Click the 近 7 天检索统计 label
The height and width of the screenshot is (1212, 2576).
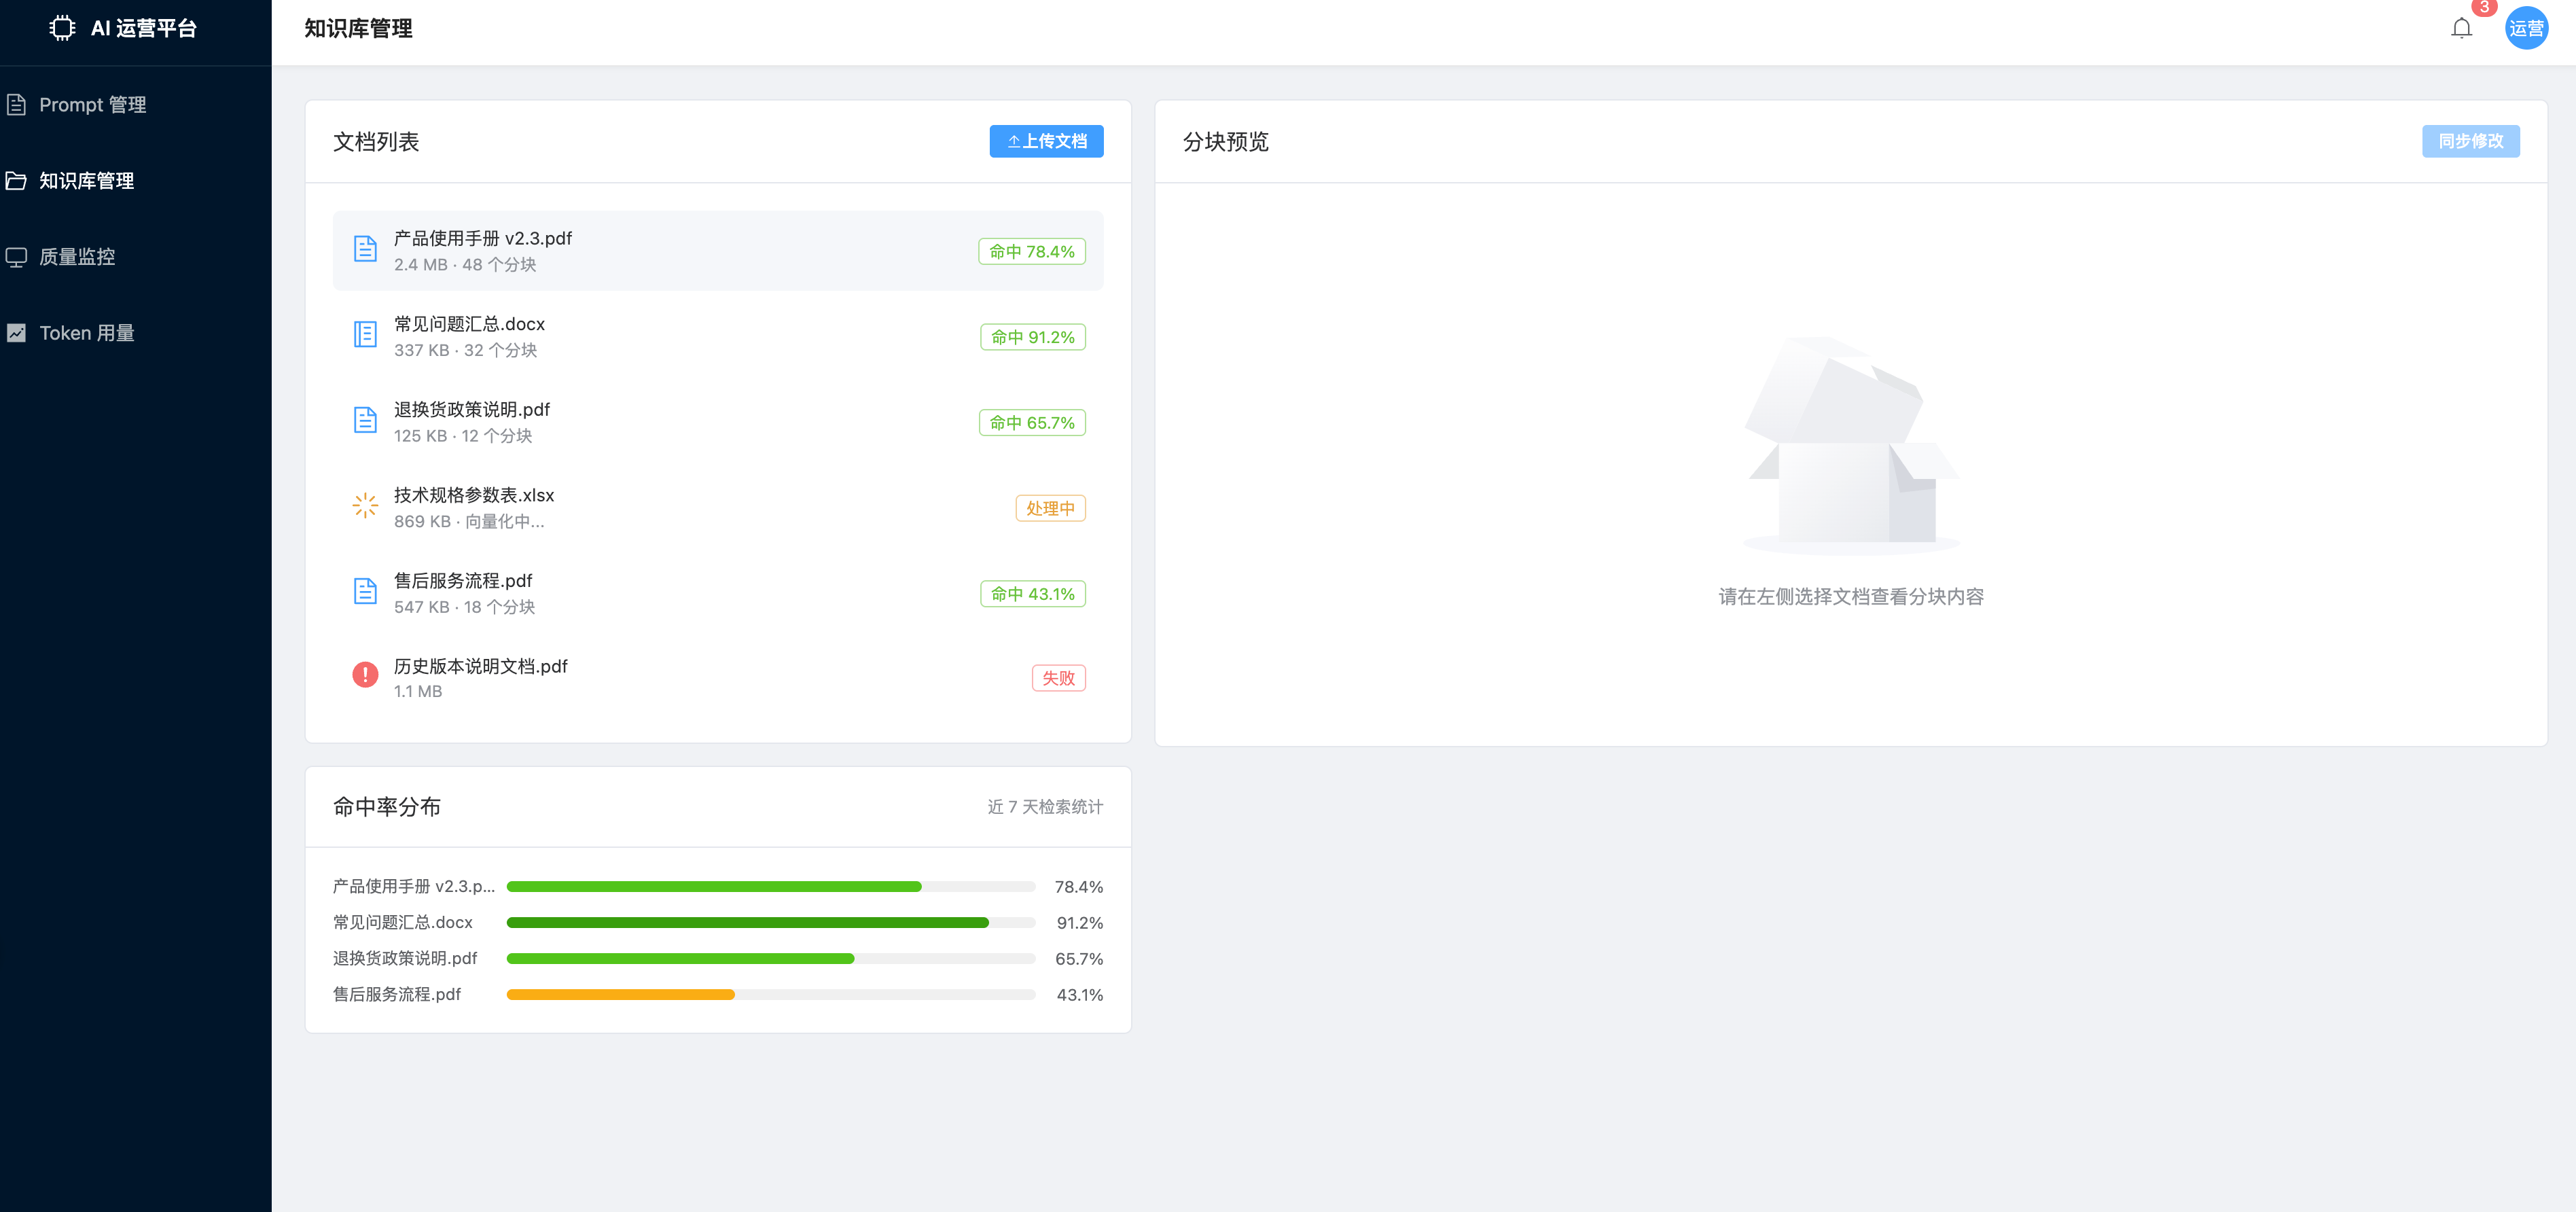tap(1045, 807)
